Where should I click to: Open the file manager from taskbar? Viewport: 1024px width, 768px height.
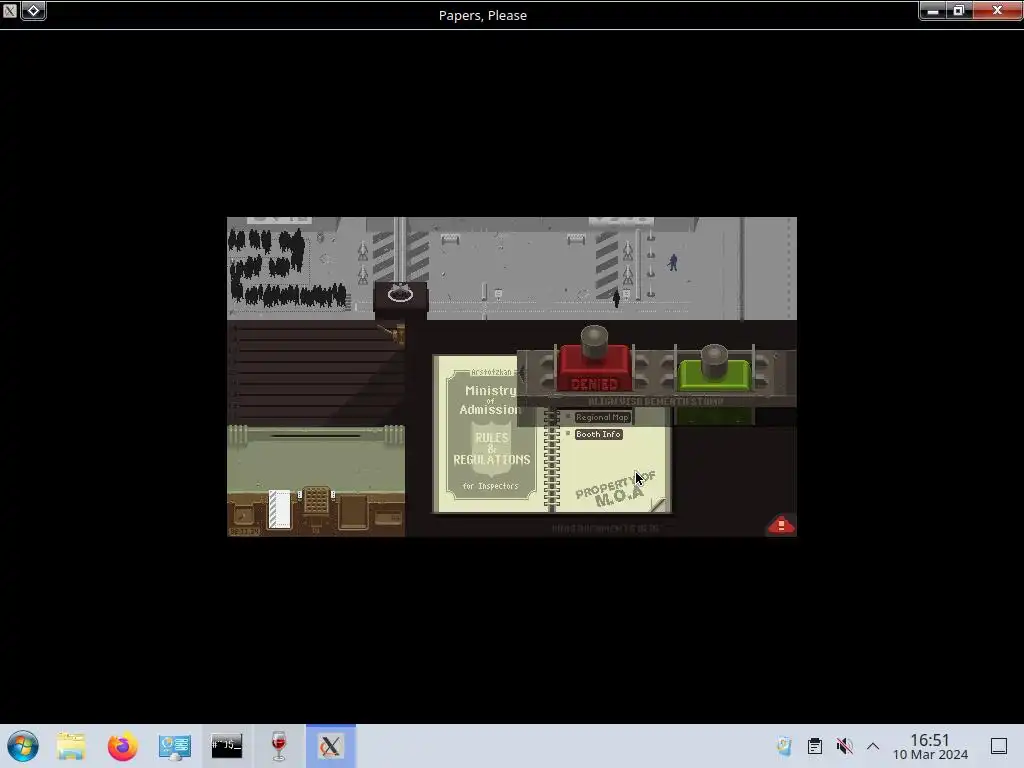(x=71, y=746)
